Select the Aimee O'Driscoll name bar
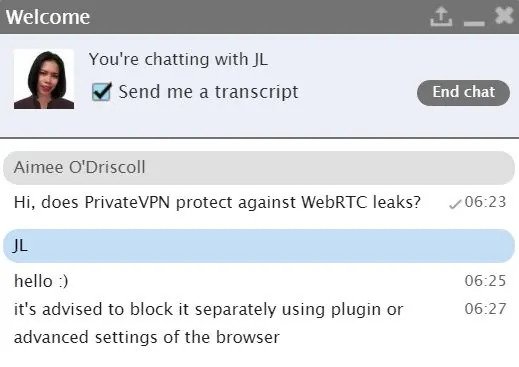This screenshot has height=367, width=519. 259,168
